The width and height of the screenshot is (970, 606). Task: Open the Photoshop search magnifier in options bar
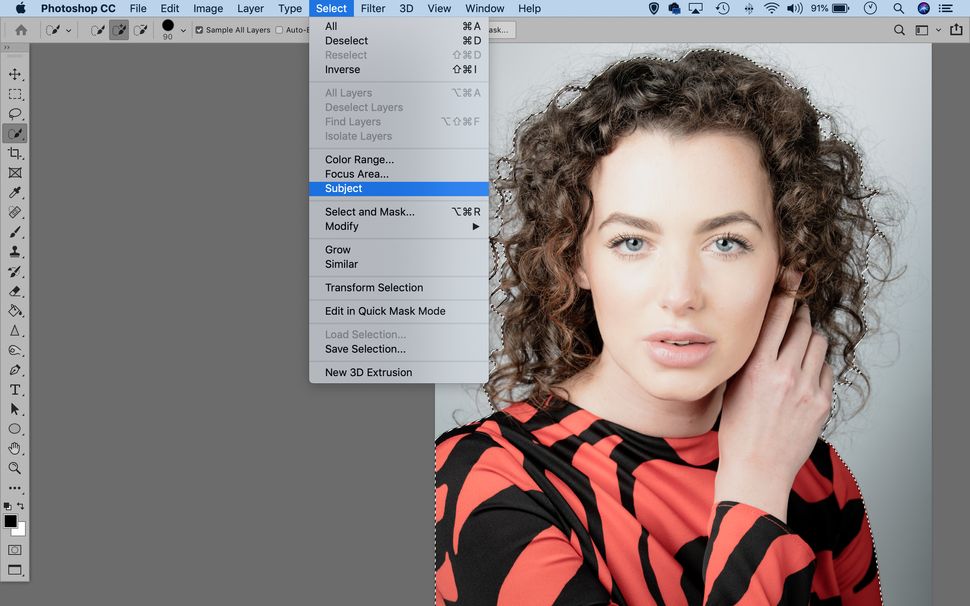(x=899, y=30)
